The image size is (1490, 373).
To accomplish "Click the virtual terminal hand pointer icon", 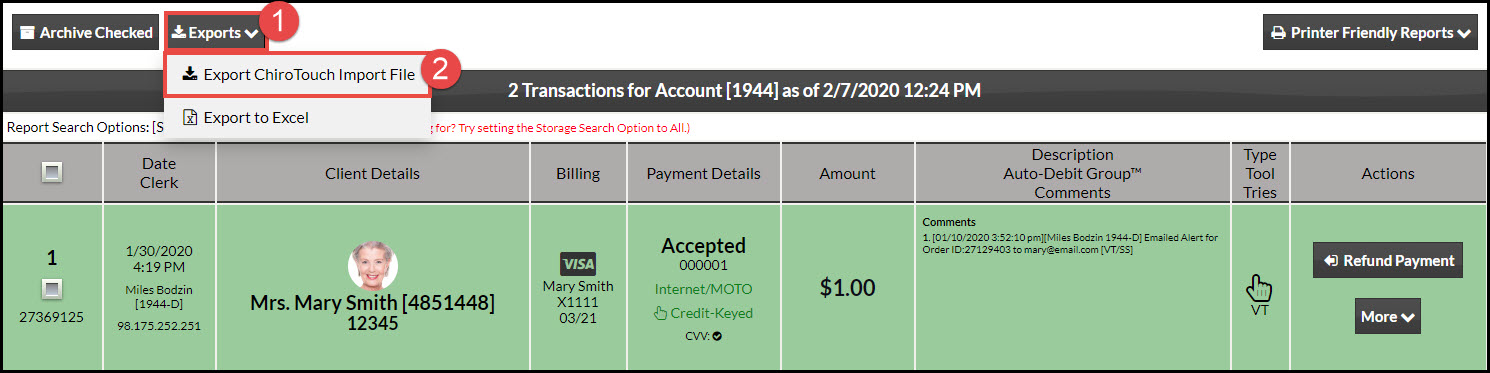I will pos(1260,289).
